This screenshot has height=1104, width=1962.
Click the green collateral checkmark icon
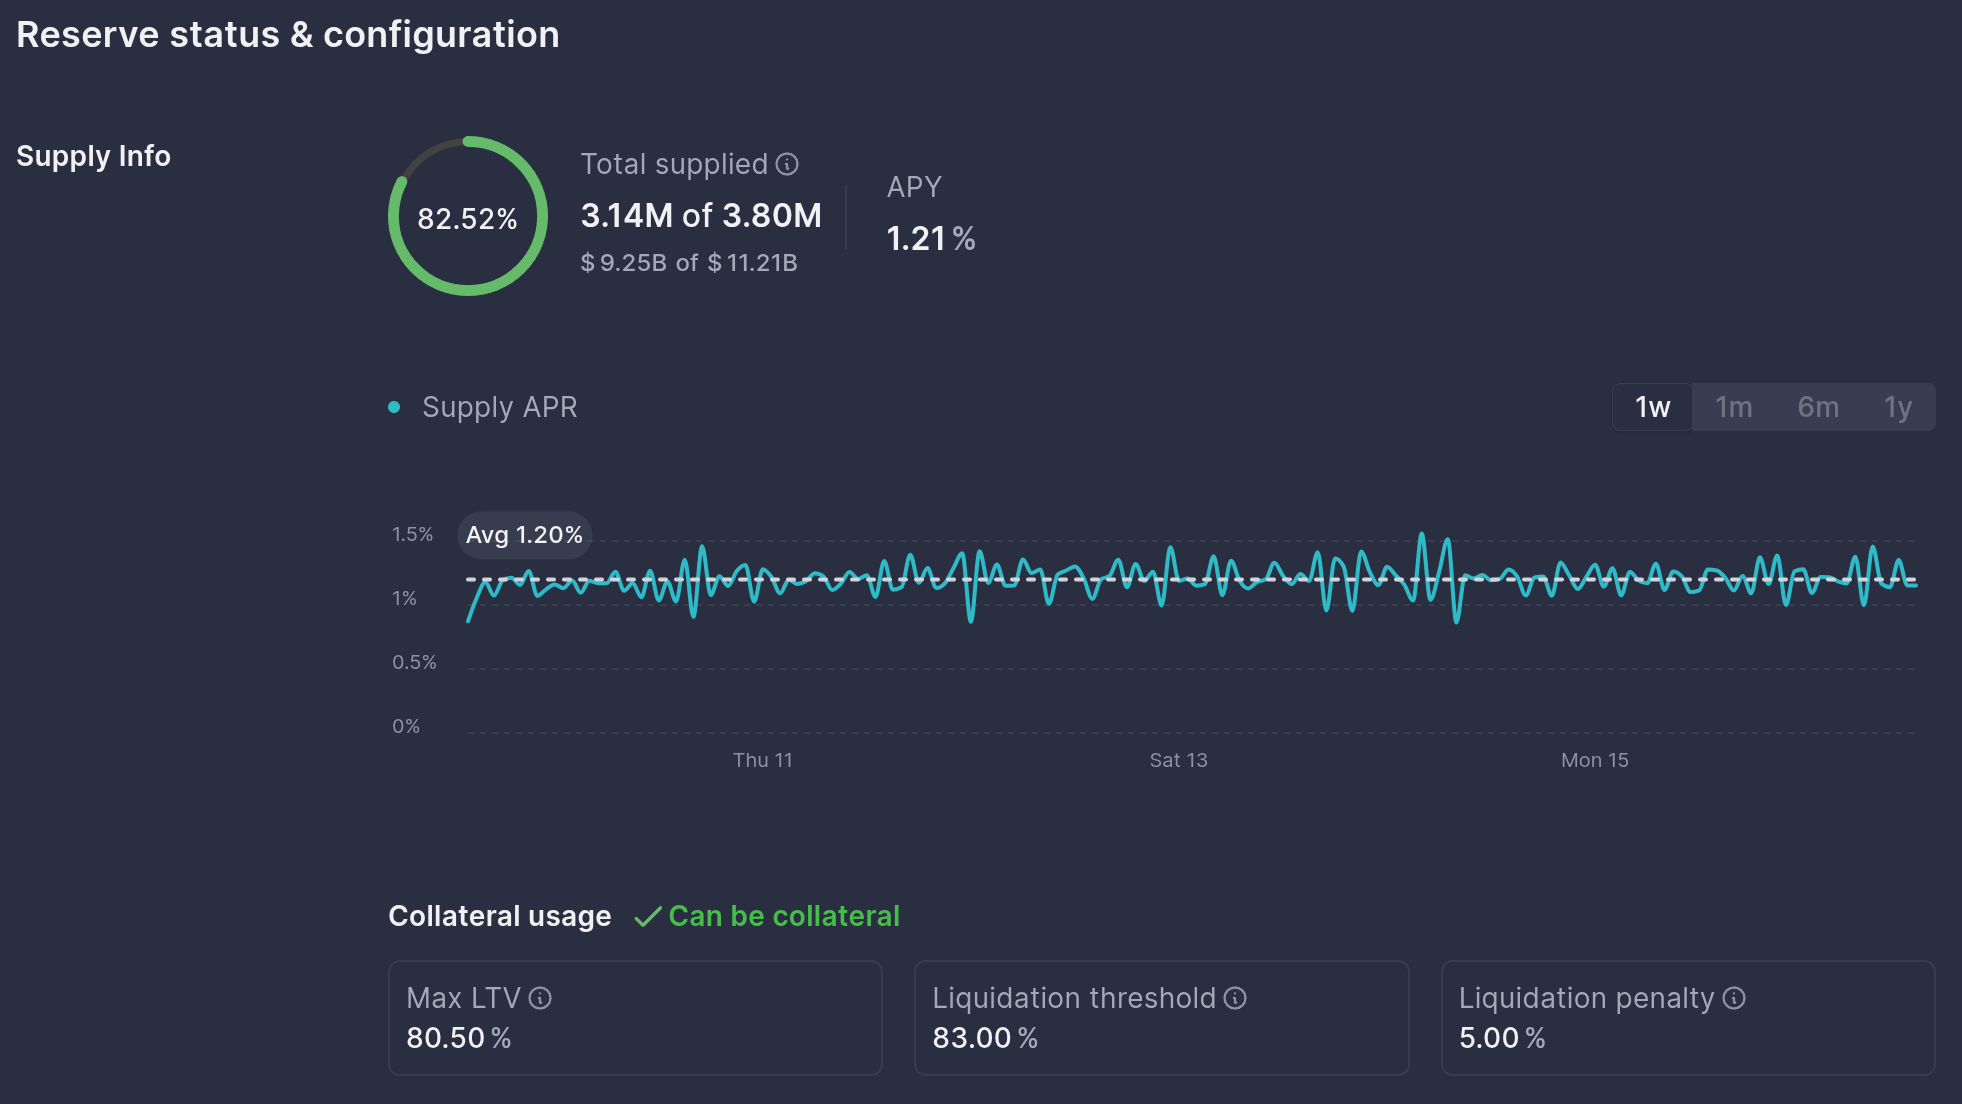[648, 917]
